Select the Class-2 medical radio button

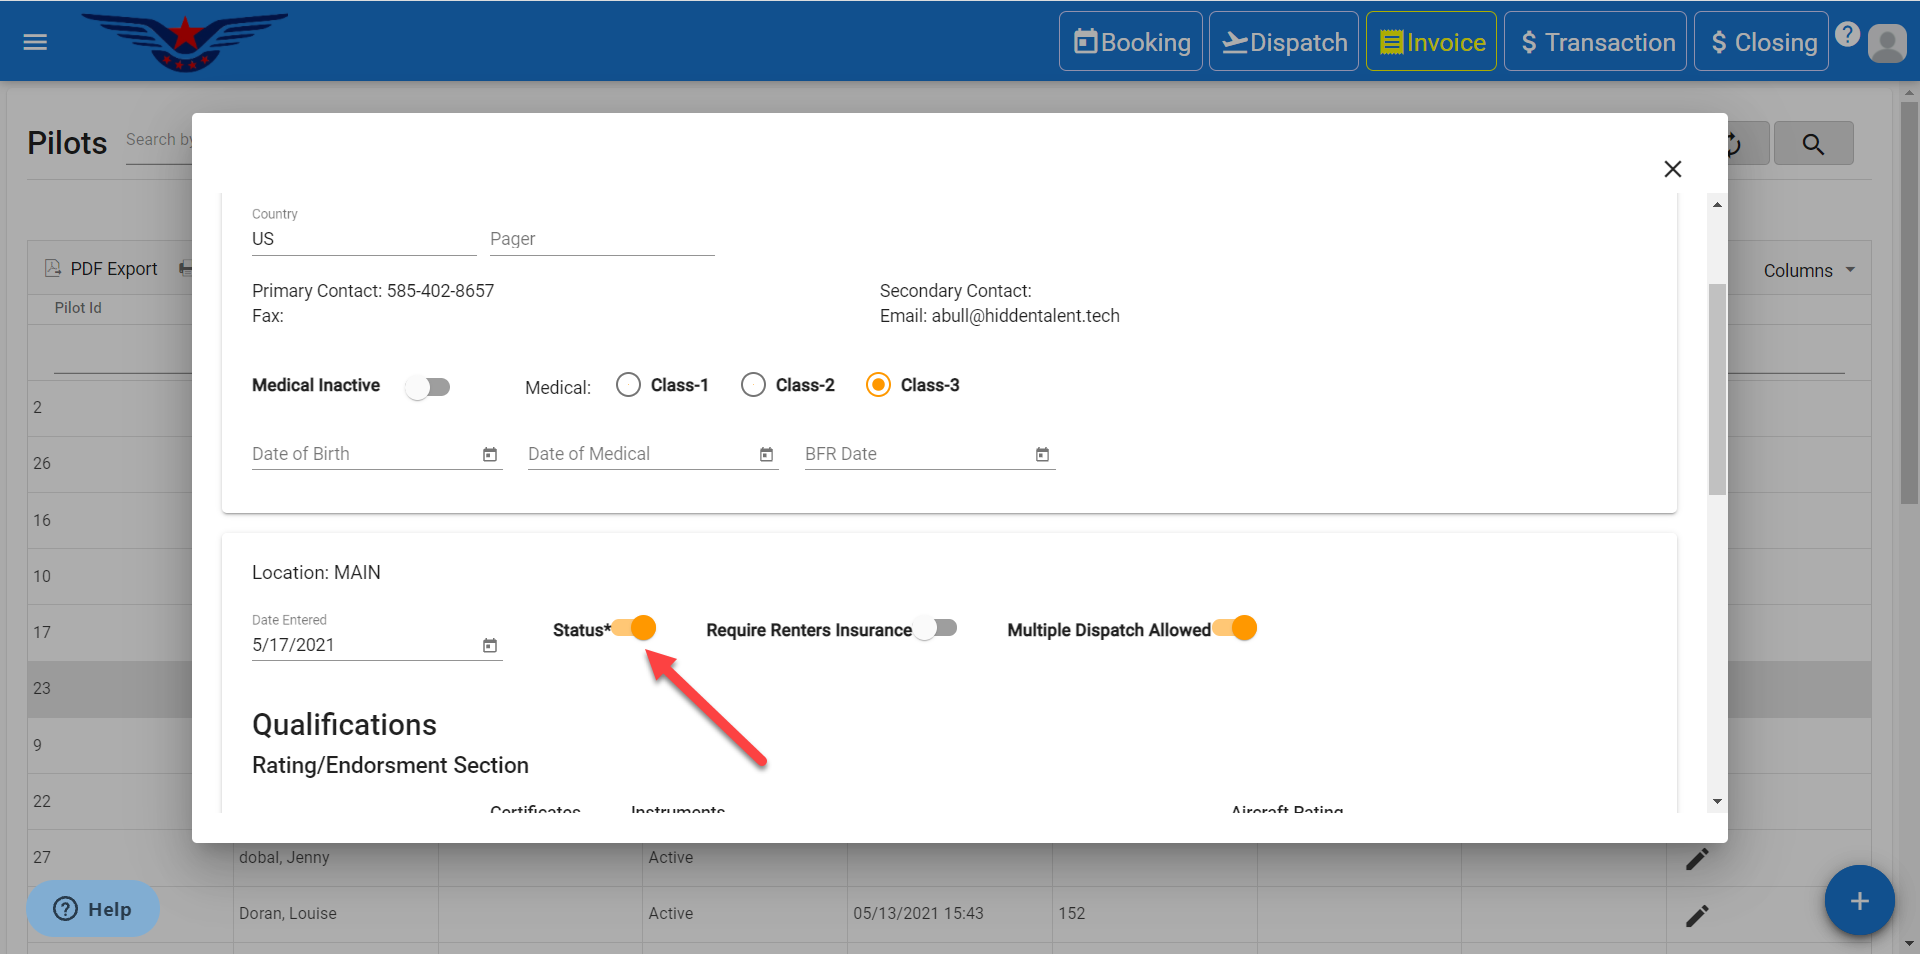click(753, 385)
